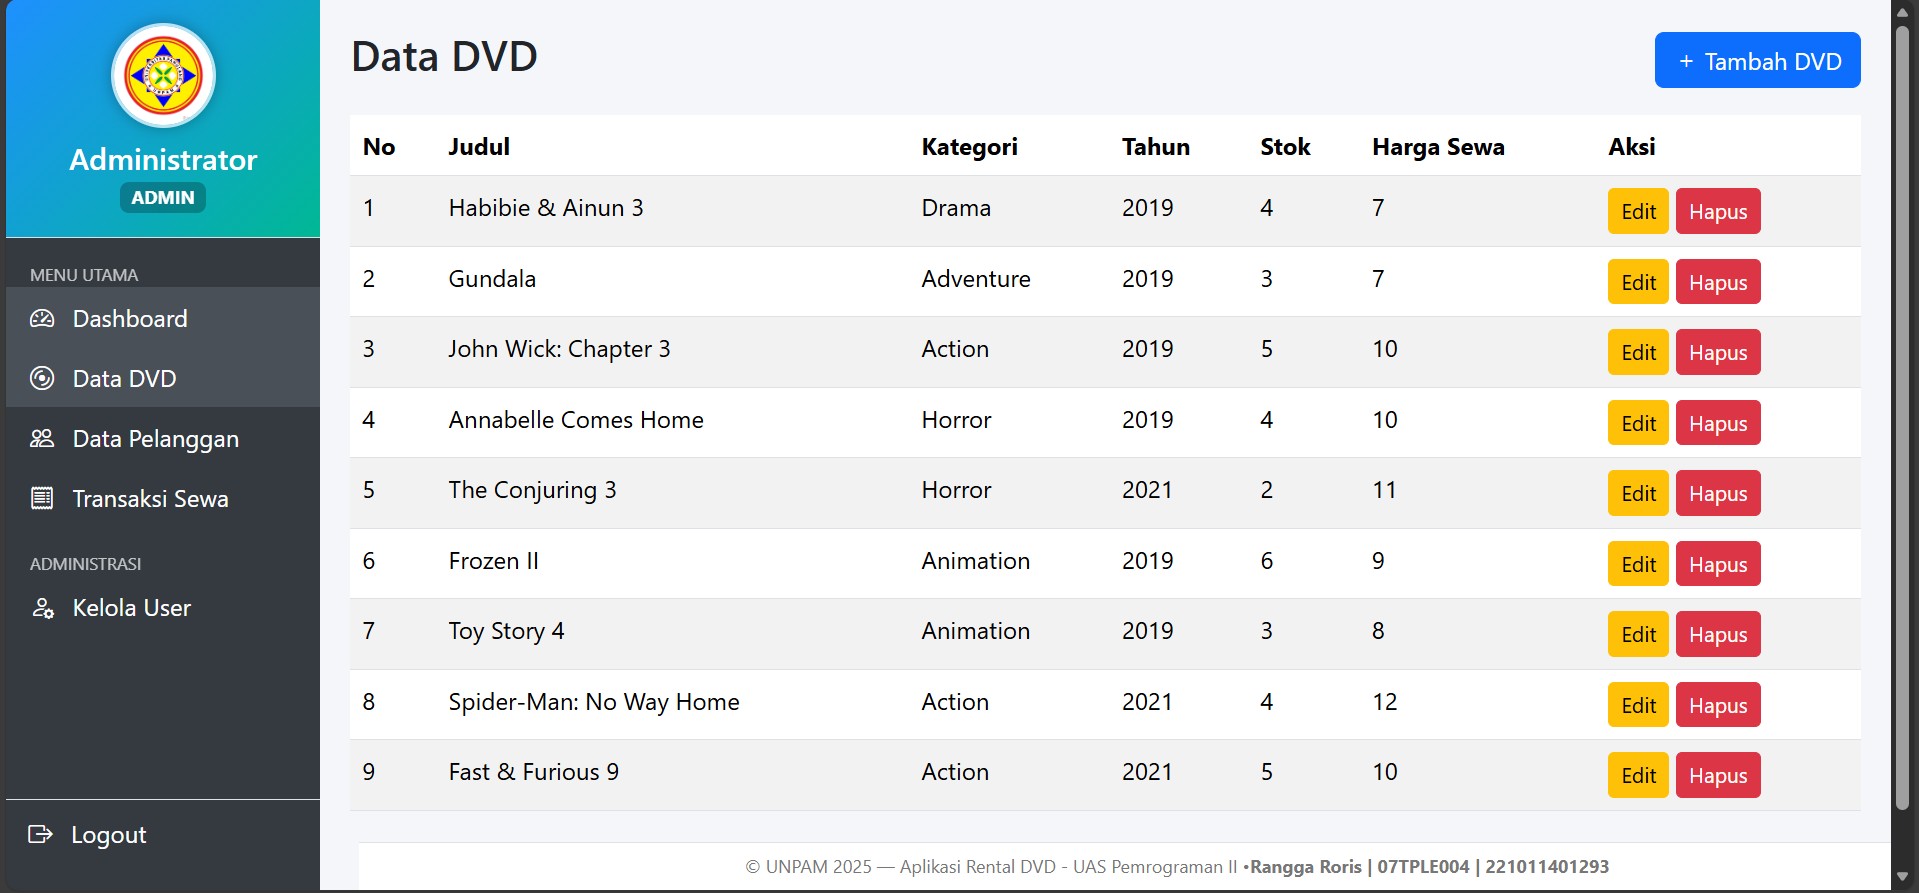The width and height of the screenshot is (1919, 893).
Task: Delete Gundala using Hapus button
Action: tap(1717, 282)
